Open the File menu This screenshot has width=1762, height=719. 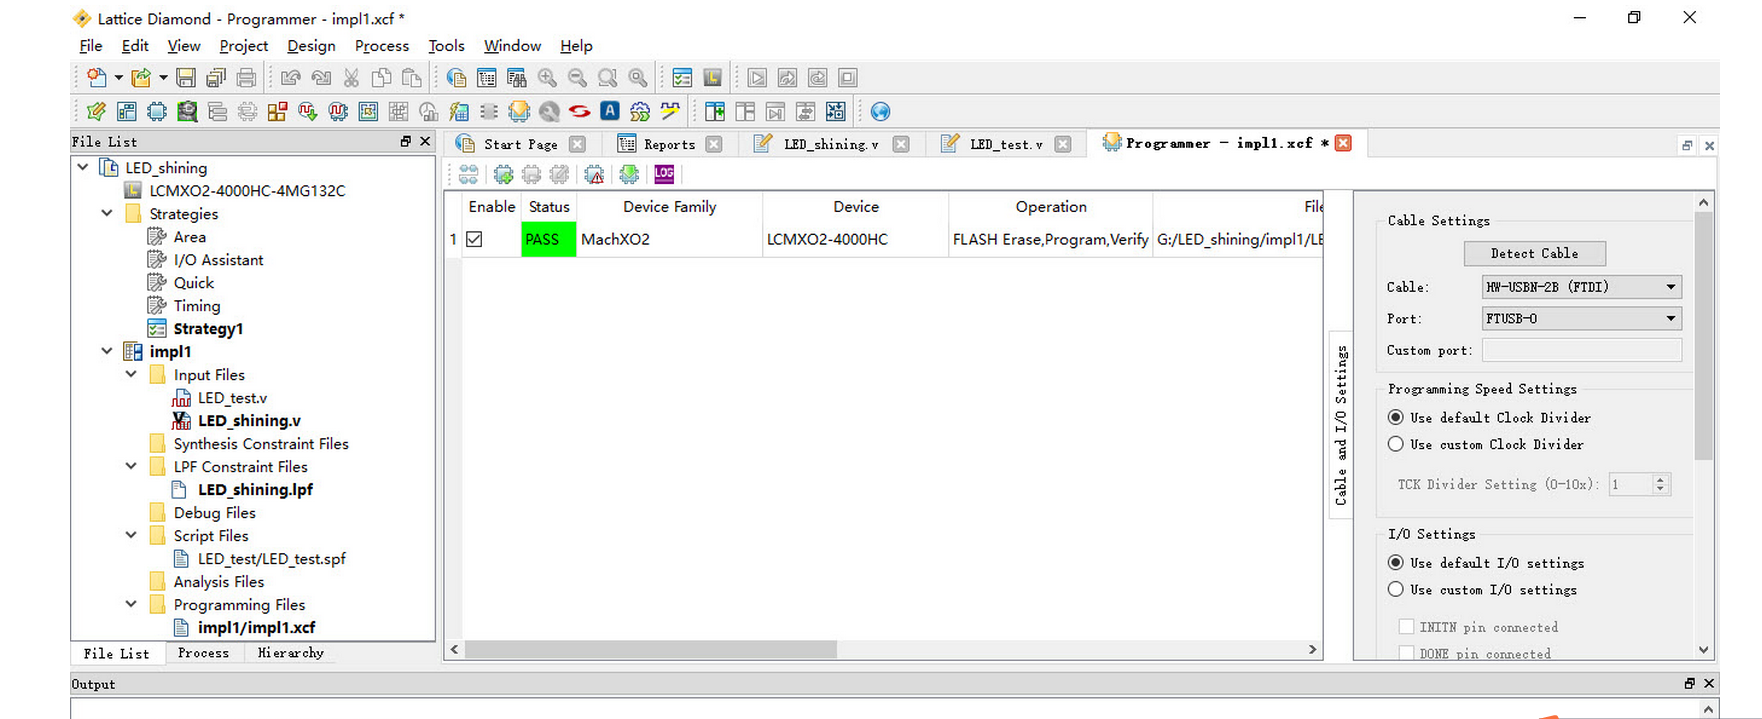(90, 46)
